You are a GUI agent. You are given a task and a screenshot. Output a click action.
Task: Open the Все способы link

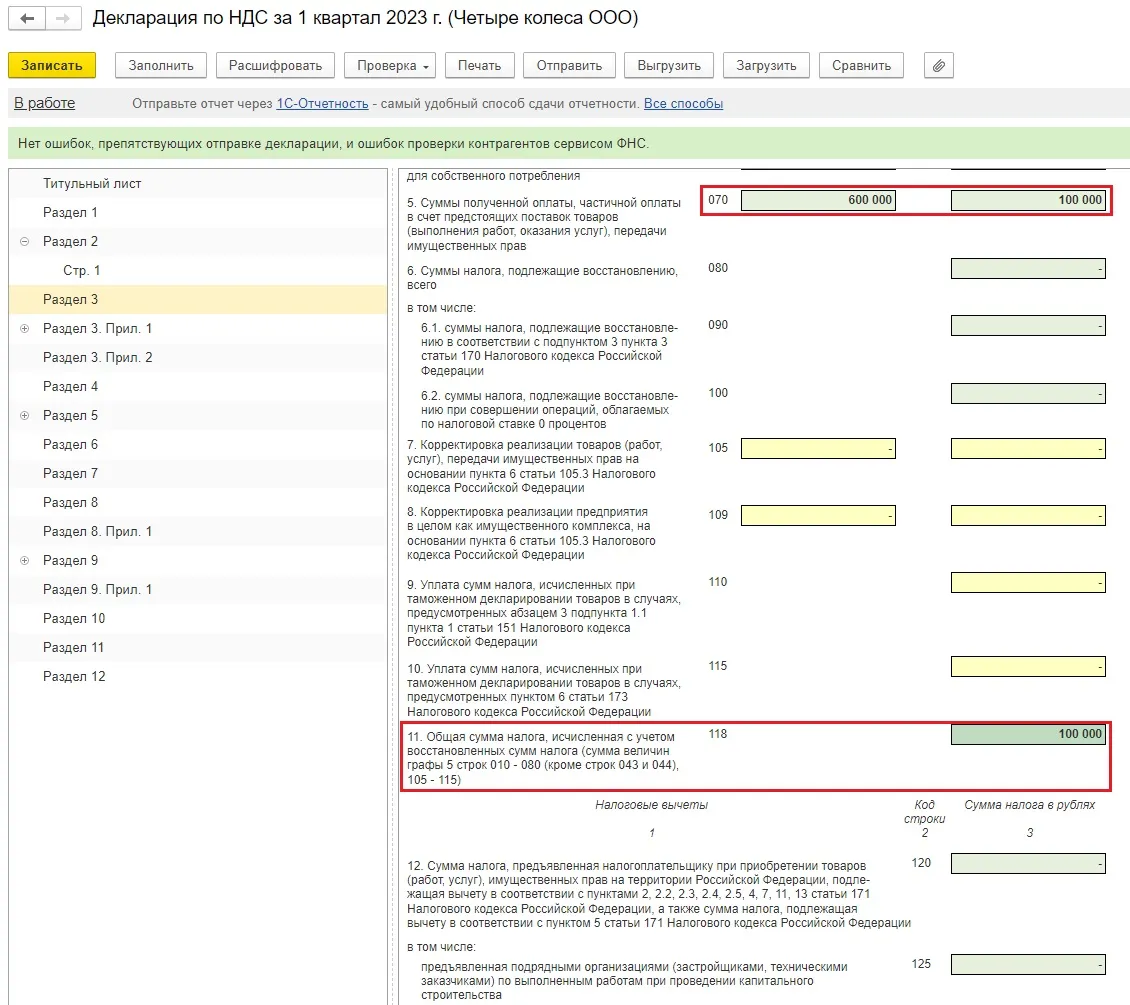point(683,104)
